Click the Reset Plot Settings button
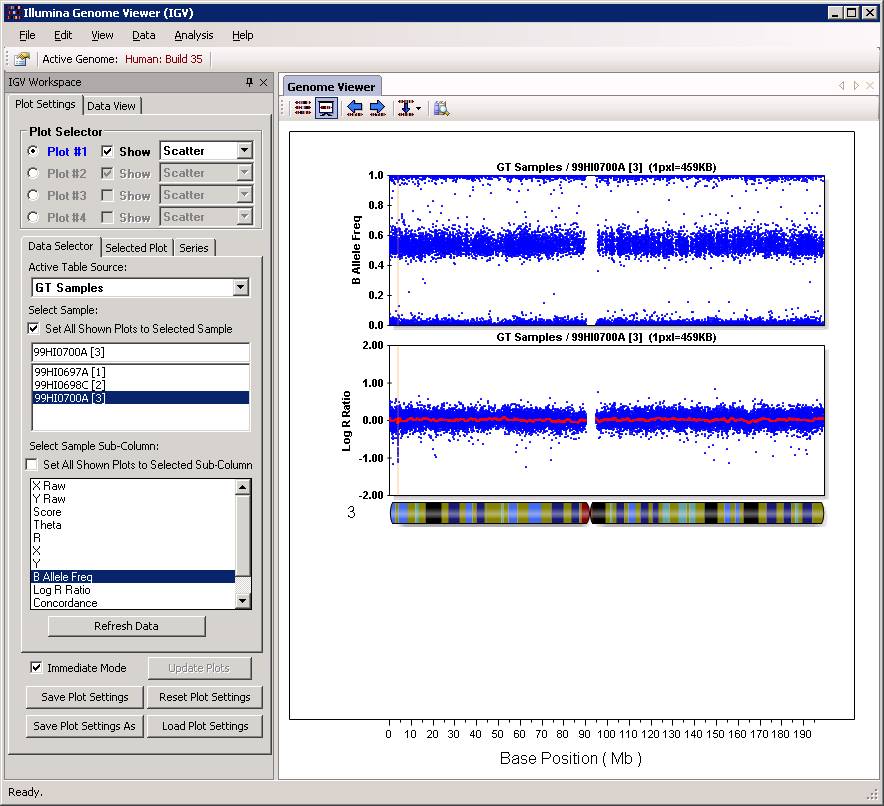884x806 pixels. click(x=205, y=697)
